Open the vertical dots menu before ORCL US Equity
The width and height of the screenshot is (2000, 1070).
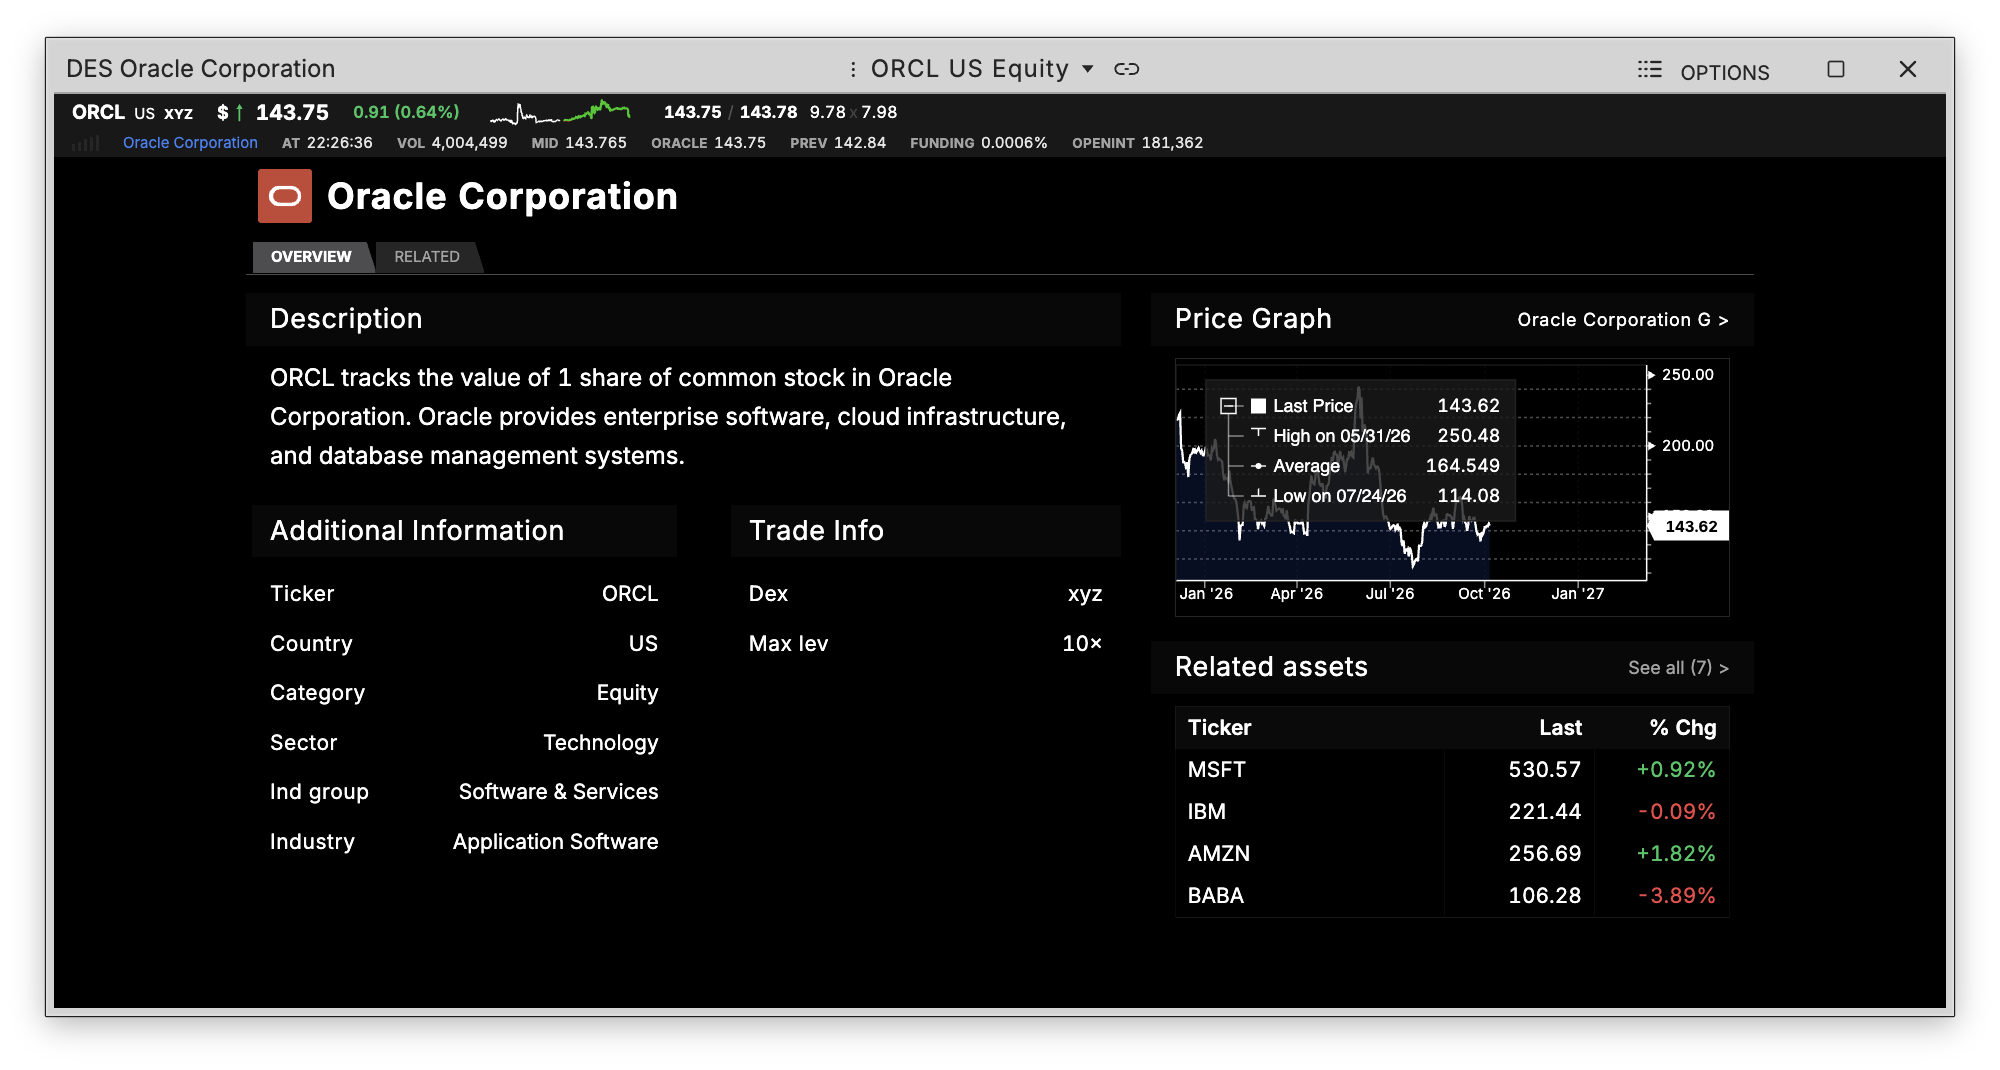(853, 69)
